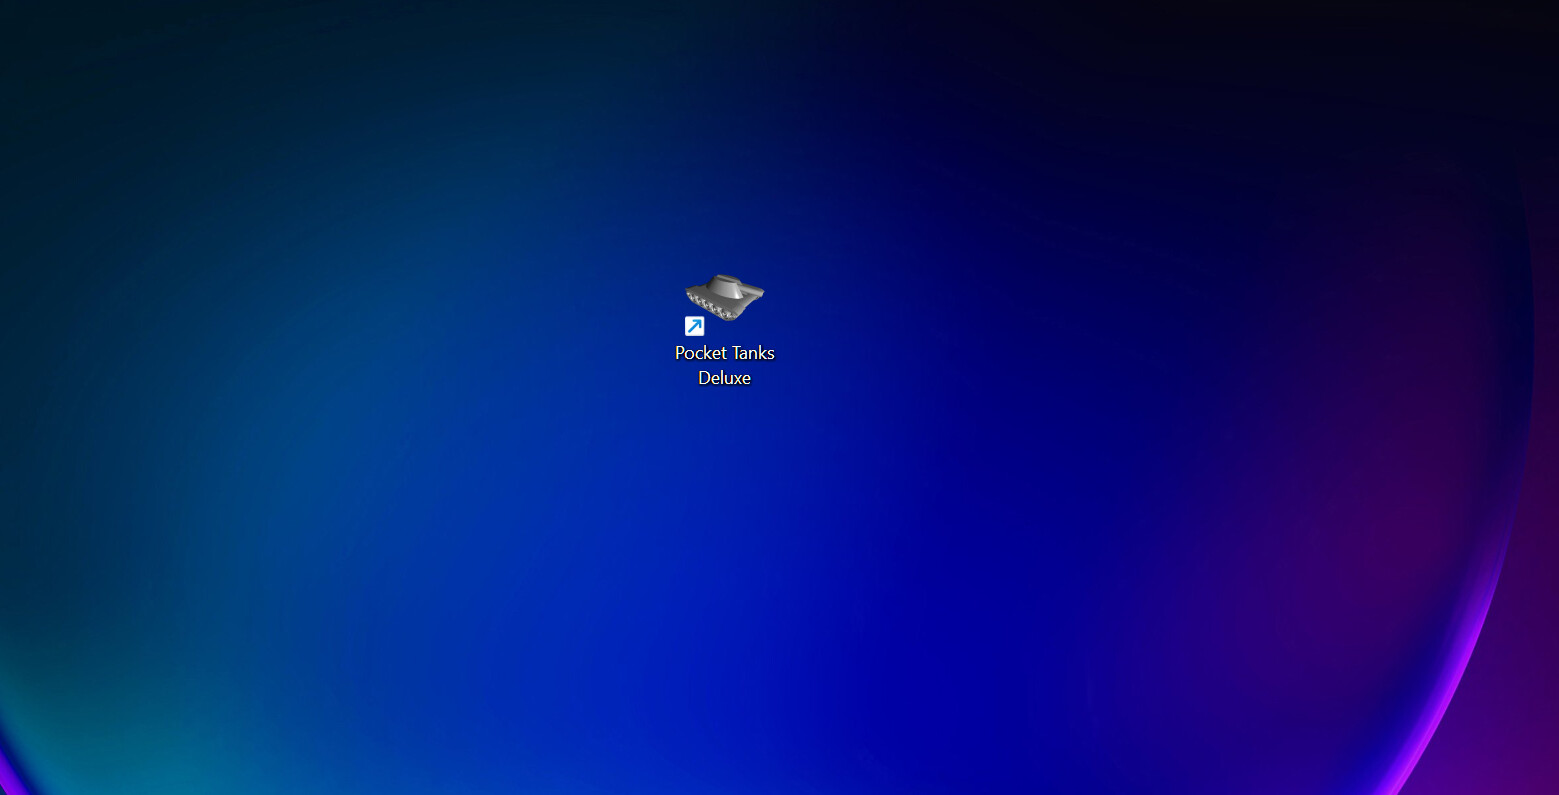
Task: Click the "Pocket Tanks Deluxe" shortcut label text
Action: pos(725,365)
